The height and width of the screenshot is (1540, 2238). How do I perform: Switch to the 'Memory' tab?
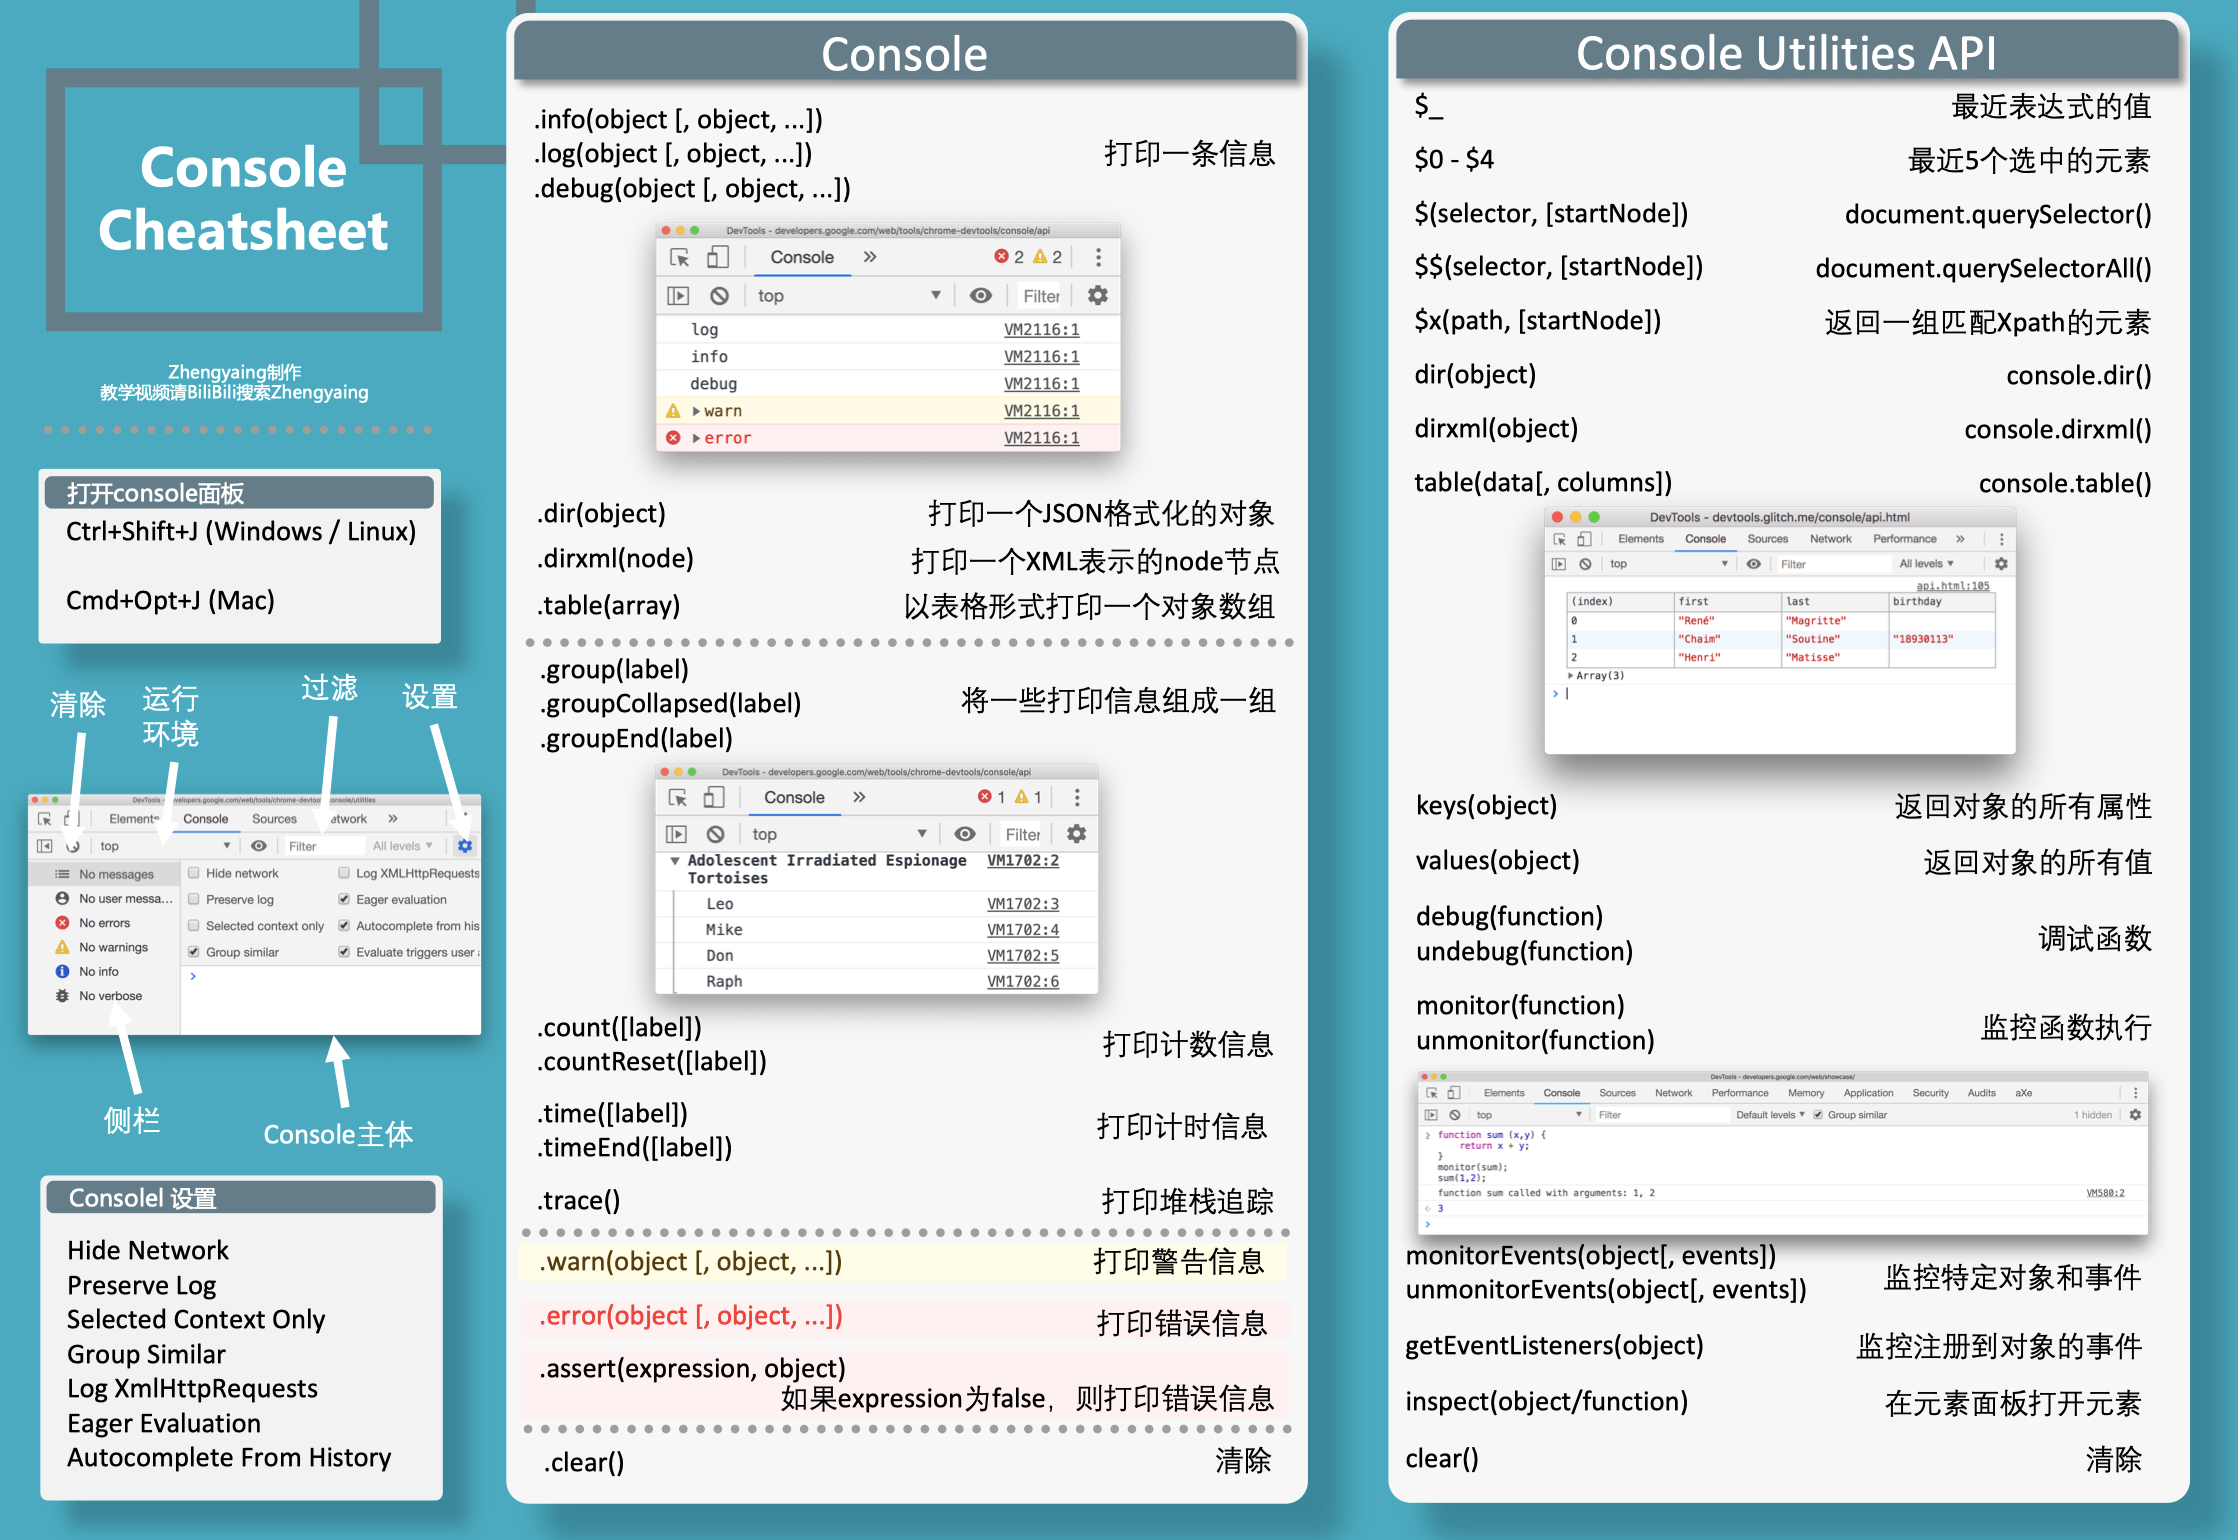[1806, 1093]
